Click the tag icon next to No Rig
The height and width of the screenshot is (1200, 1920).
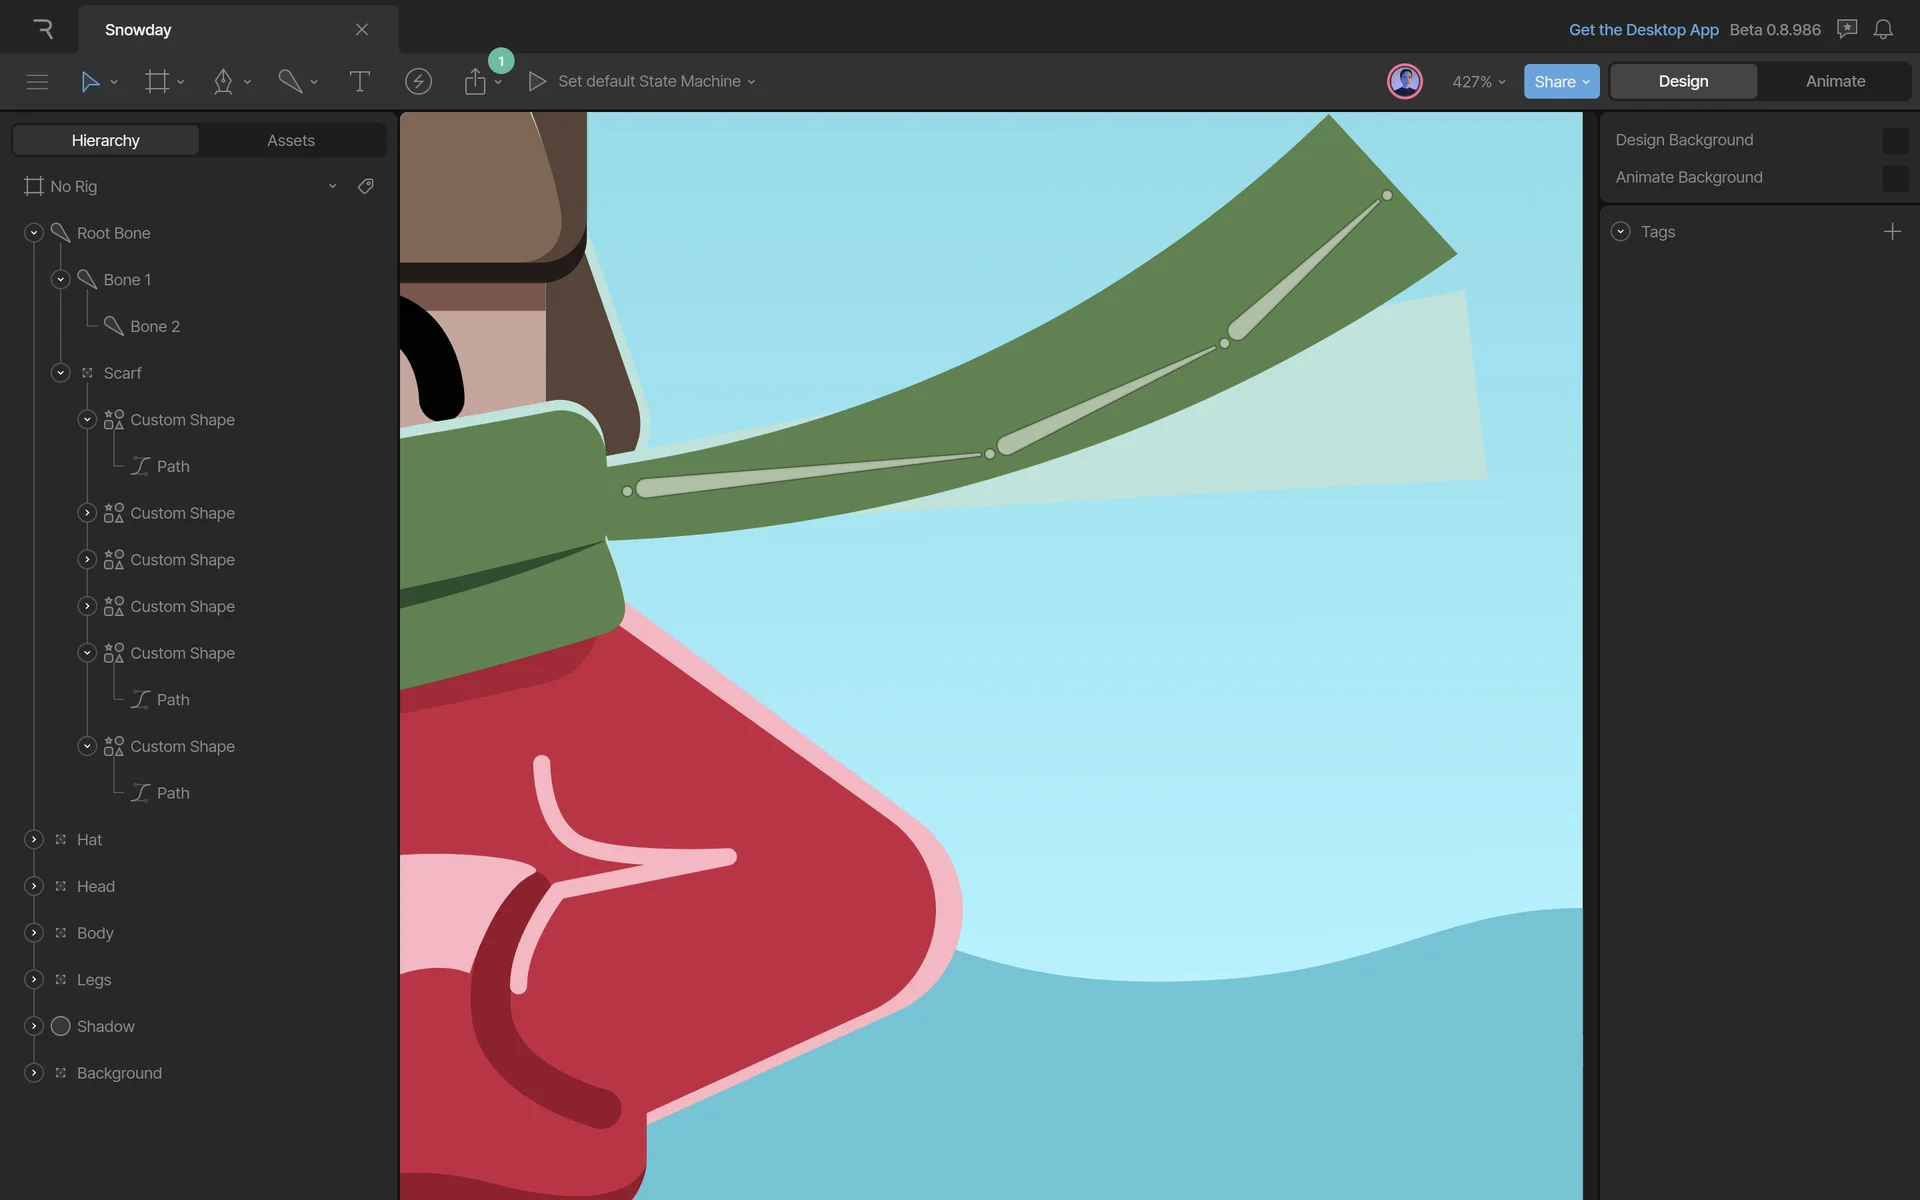click(x=366, y=186)
